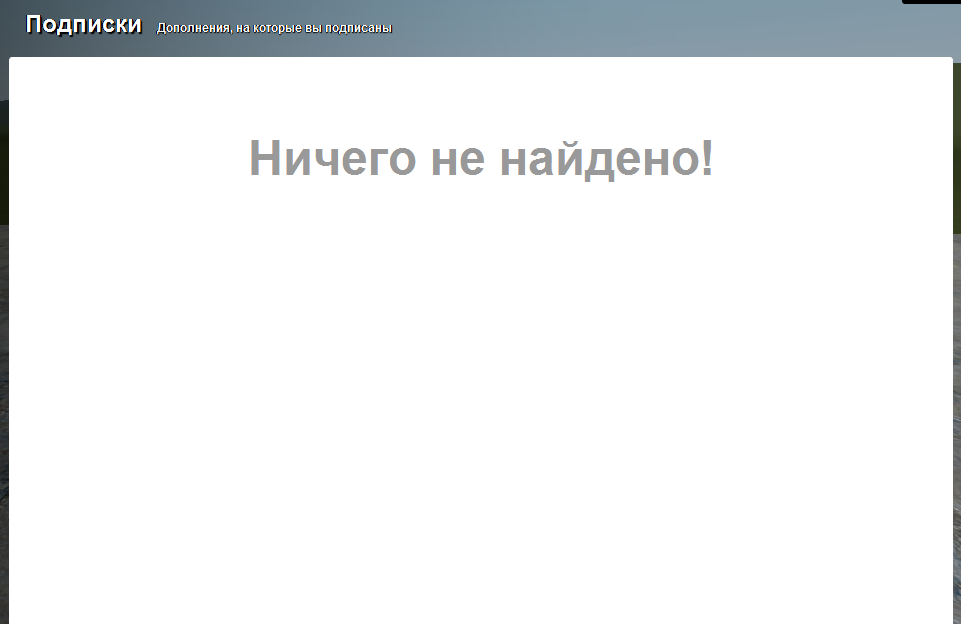Click the Подписки heading

[x=84, y=25]
